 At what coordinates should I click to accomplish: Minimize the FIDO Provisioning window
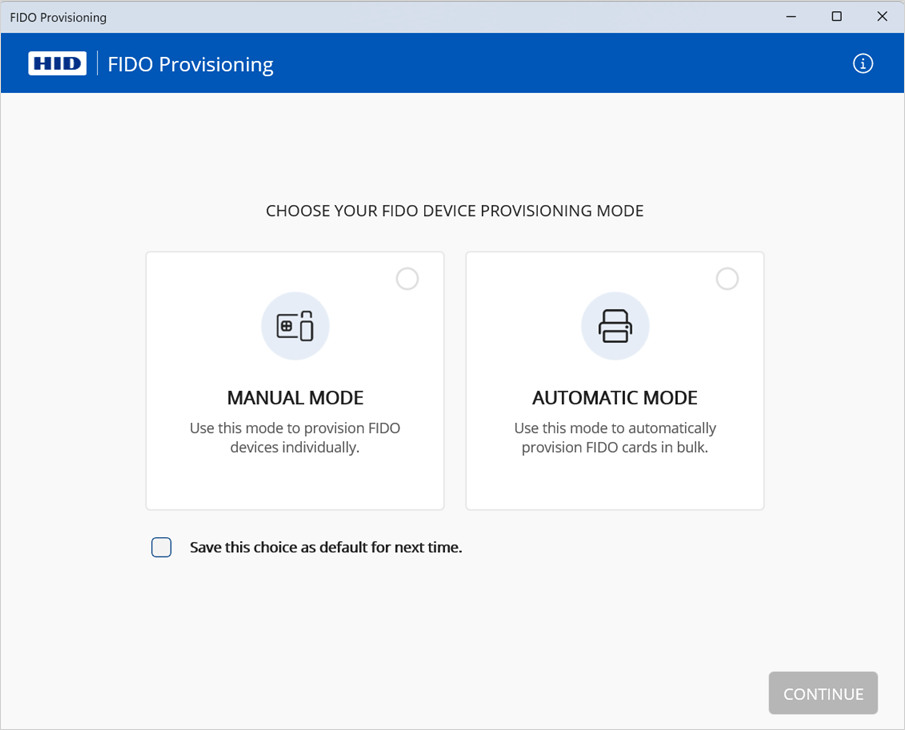[791, 17]
